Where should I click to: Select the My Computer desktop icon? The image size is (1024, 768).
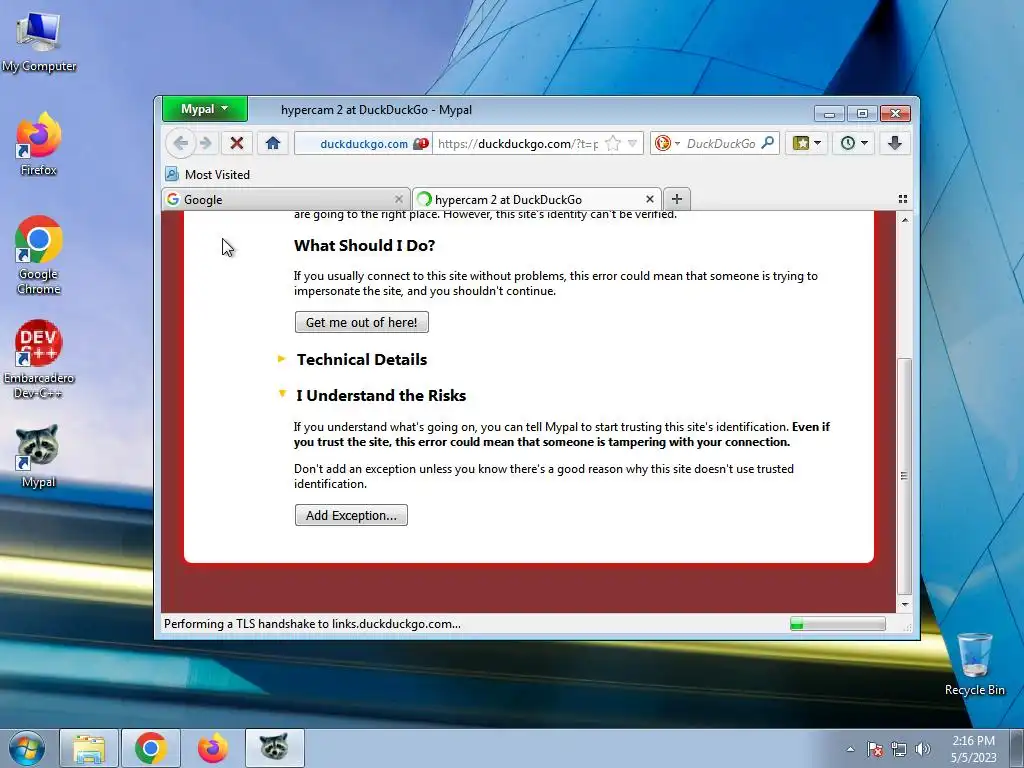(39, 41)
